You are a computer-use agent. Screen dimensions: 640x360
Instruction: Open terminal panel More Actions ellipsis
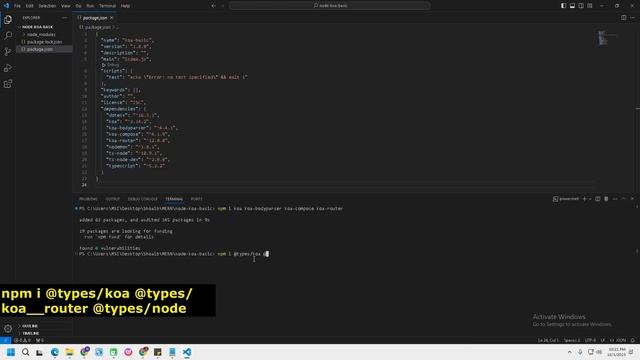pos(615,199)
